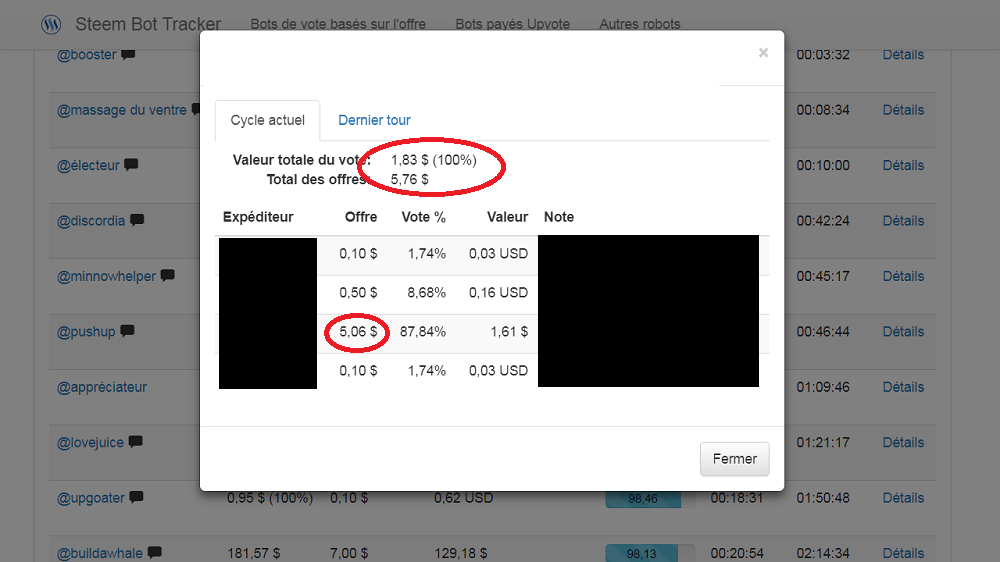
Task: Open Bots de vote basés sur l'offre menu
Action: pos(338,24)
